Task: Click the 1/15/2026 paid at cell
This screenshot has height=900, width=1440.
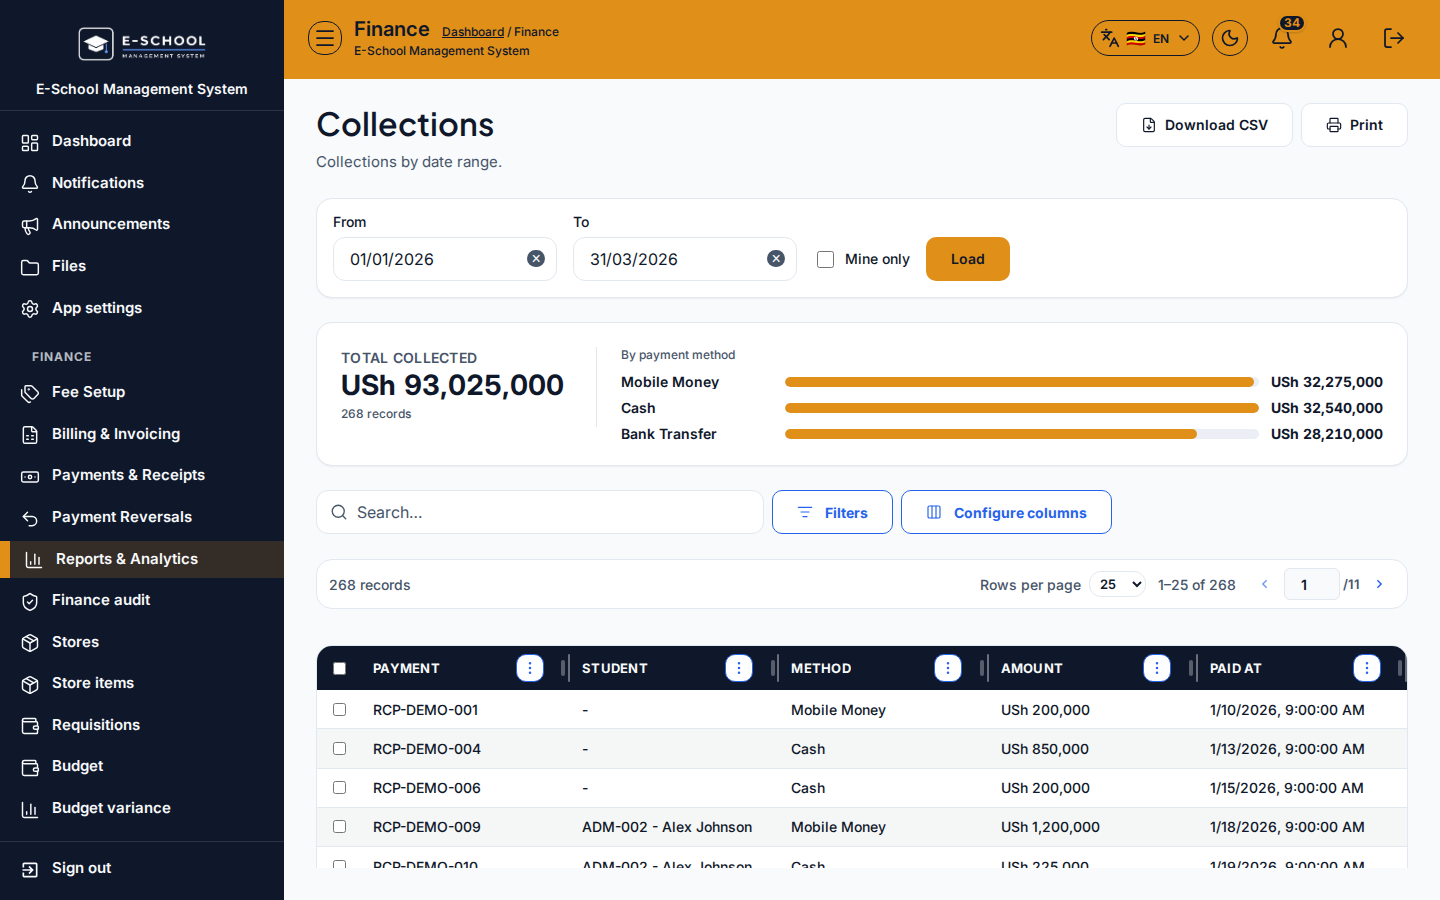Action: tap(1287, 788)
